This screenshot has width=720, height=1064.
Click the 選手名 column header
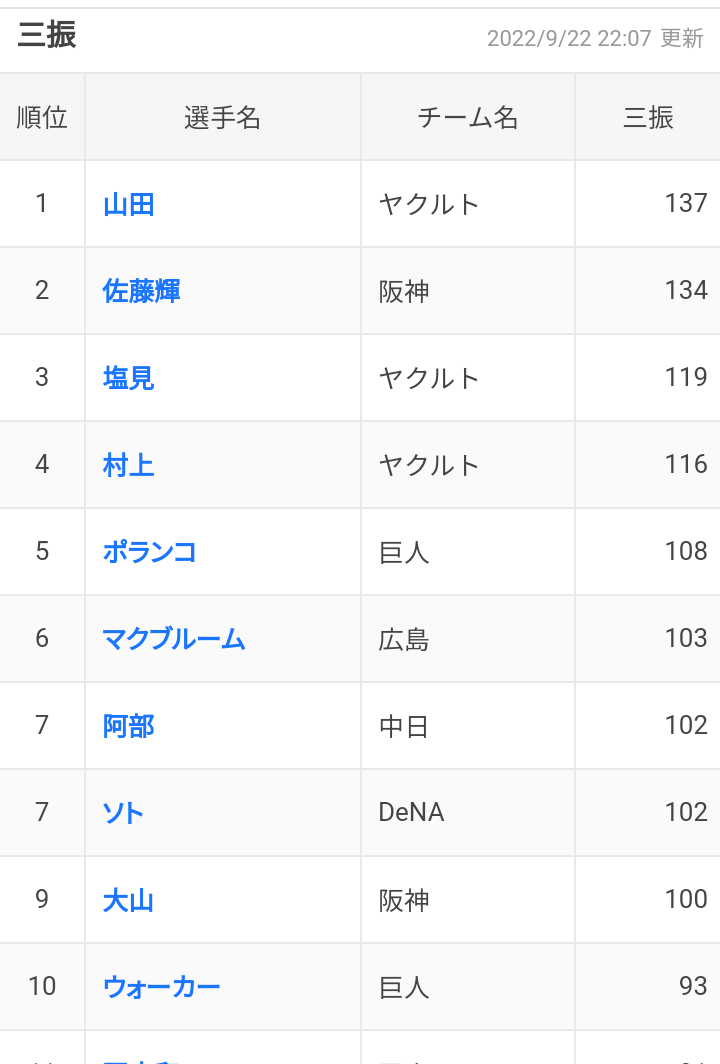pyautogui.click(x=223, y=117)
